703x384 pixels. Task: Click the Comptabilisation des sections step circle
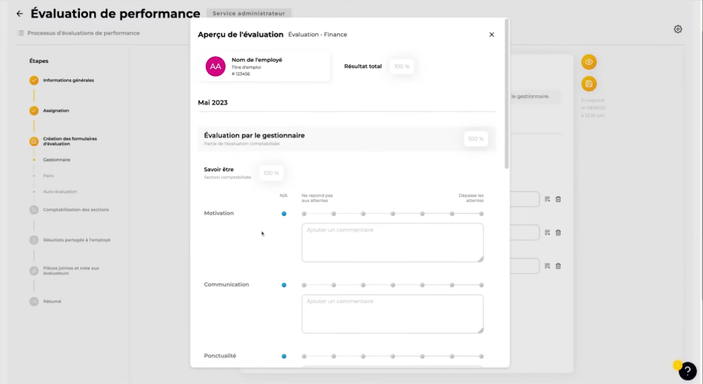click(x=34, y=209)
